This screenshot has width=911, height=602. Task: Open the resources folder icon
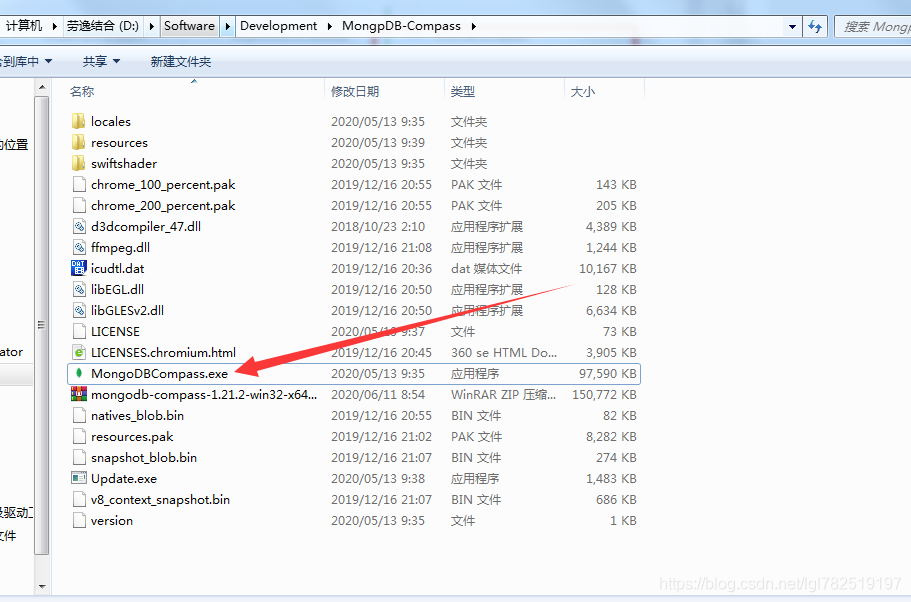(78, 142)
